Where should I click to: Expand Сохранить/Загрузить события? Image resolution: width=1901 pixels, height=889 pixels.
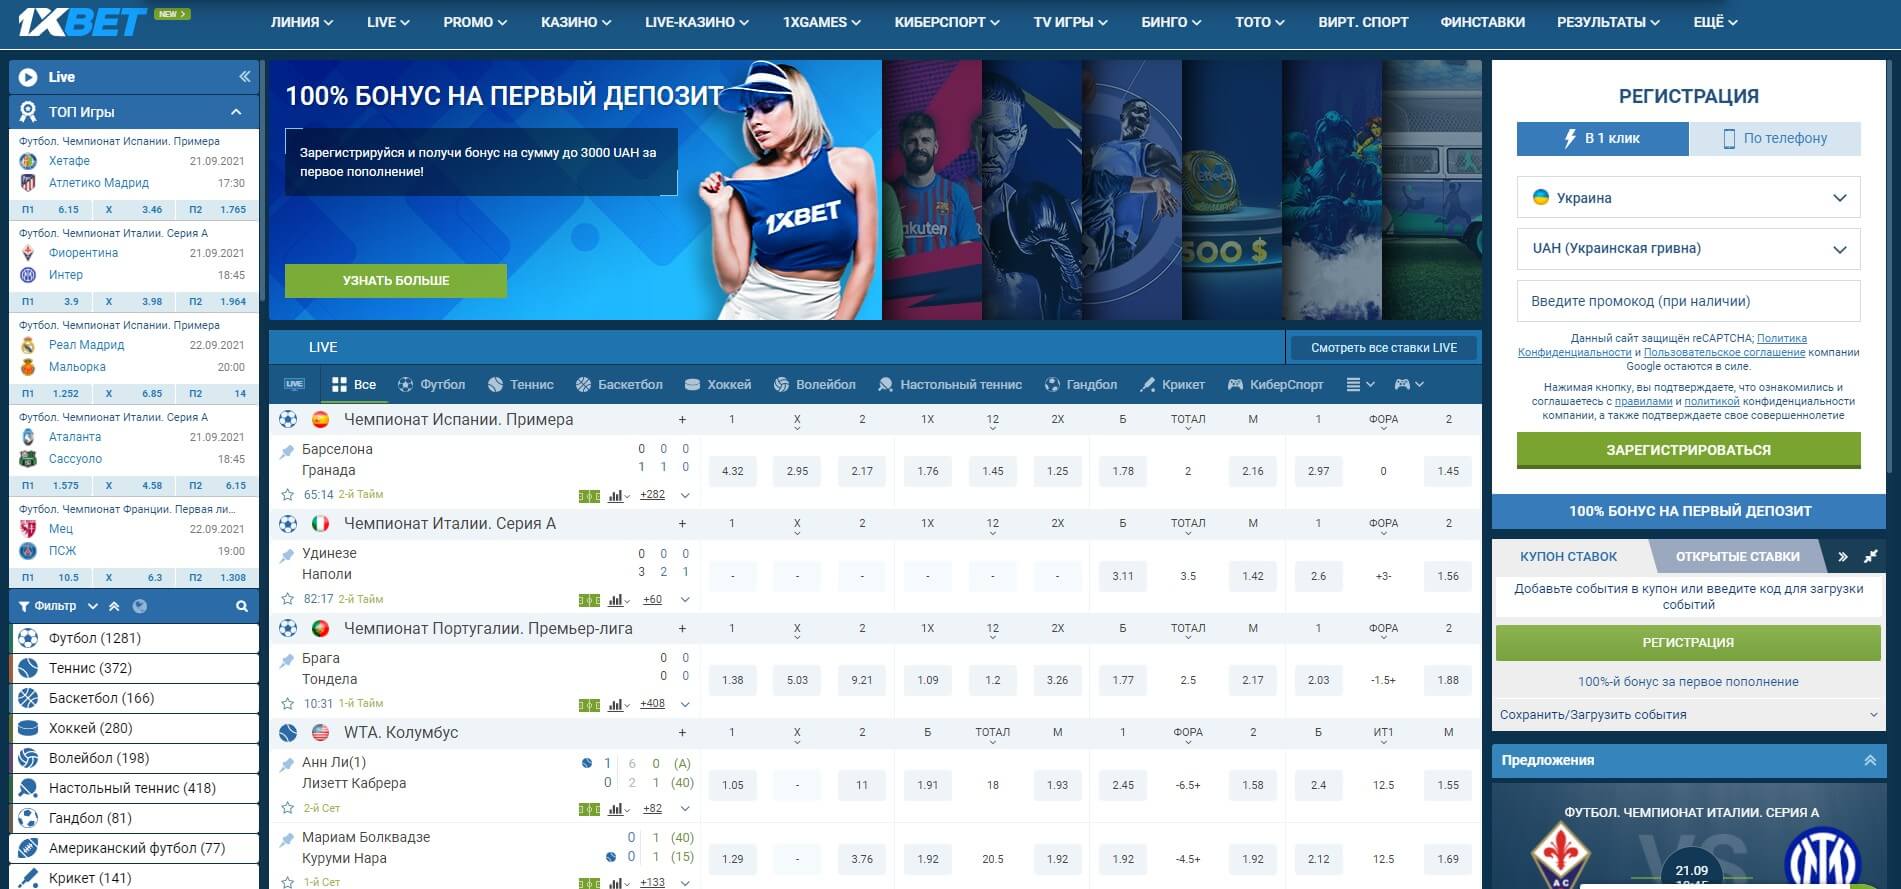point(1688,714)
